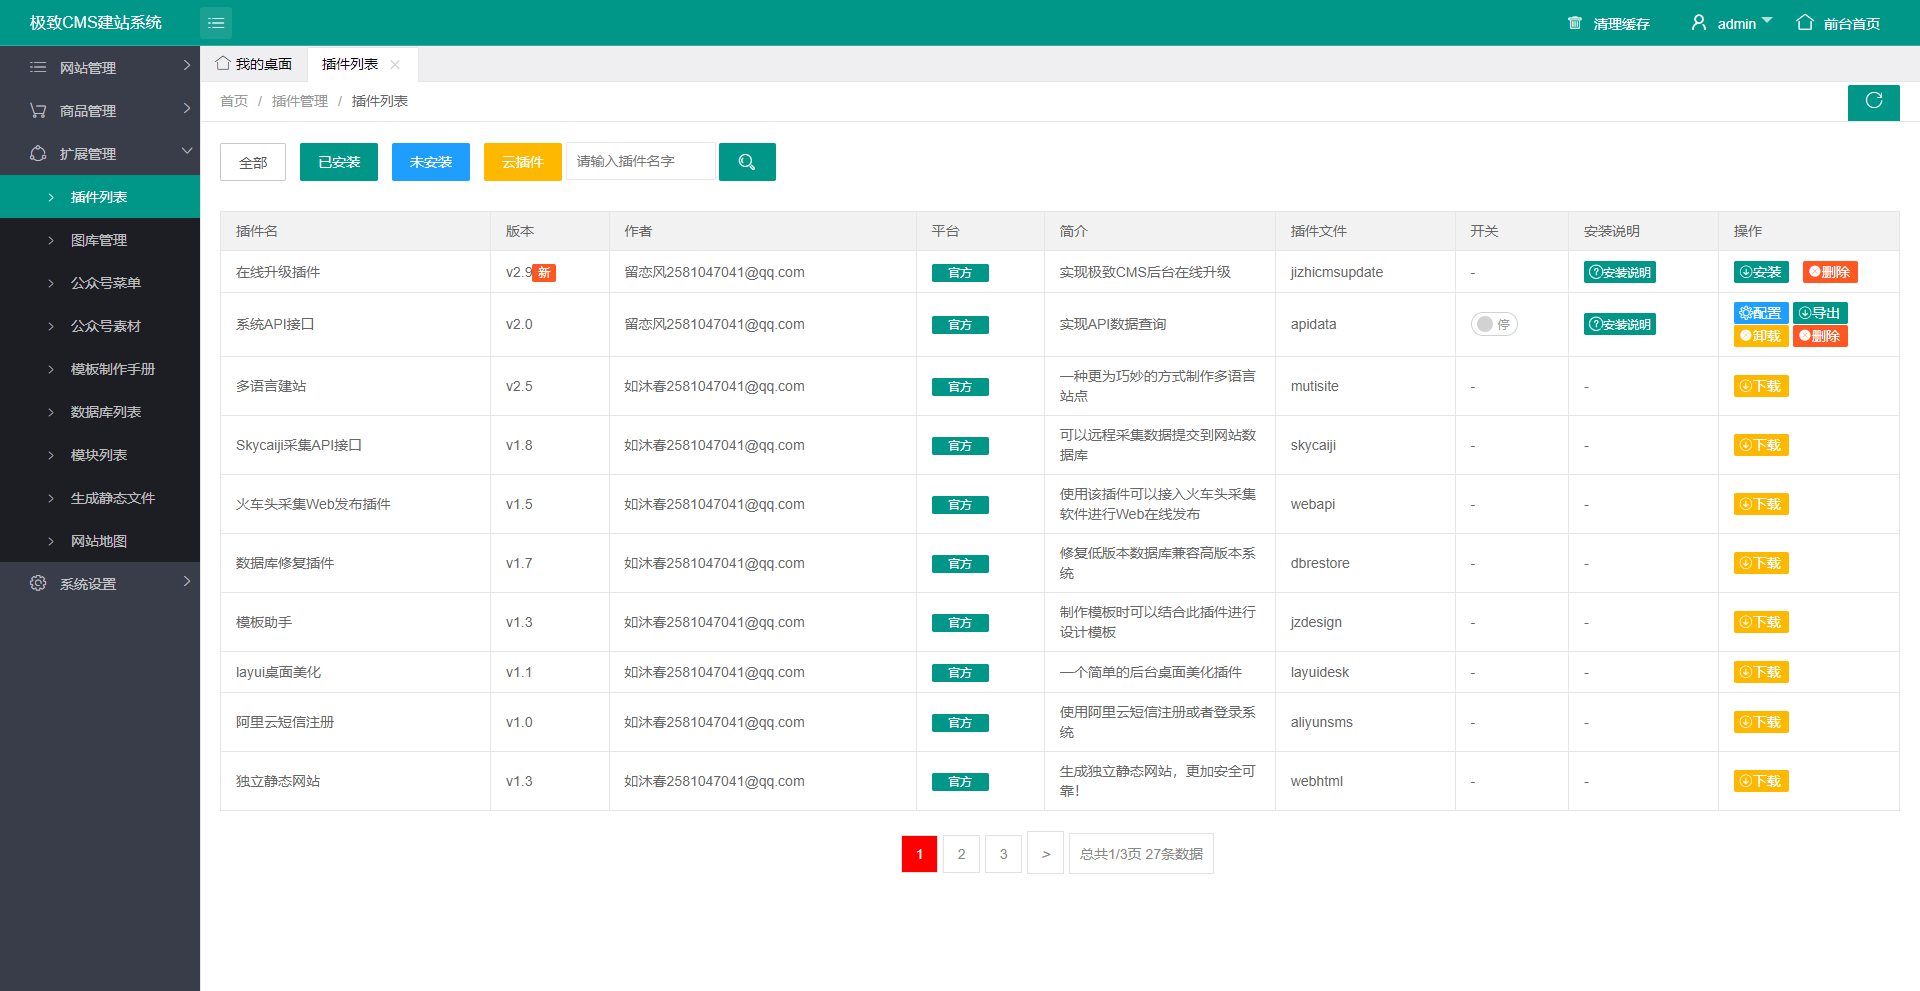Screen dimensions: 1920x991
Task: Expand the 网站管理 menu arrow
Action: 186,65
